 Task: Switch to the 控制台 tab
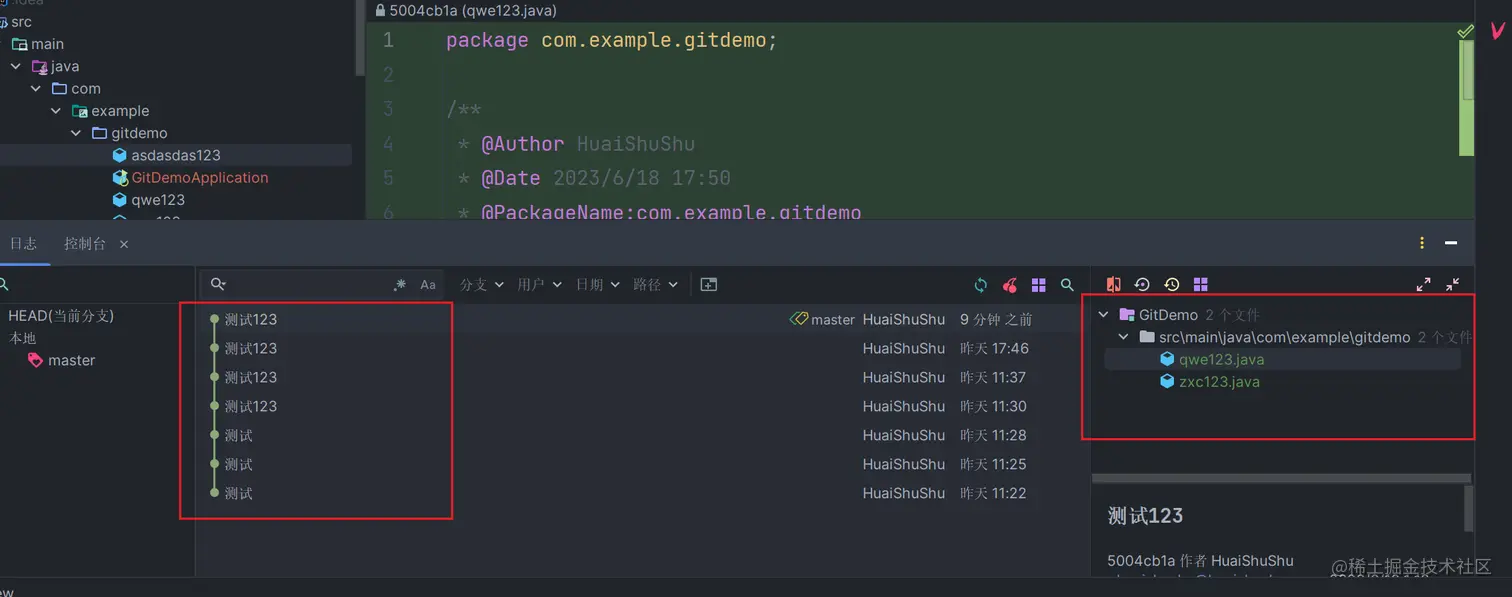[85, 244]
